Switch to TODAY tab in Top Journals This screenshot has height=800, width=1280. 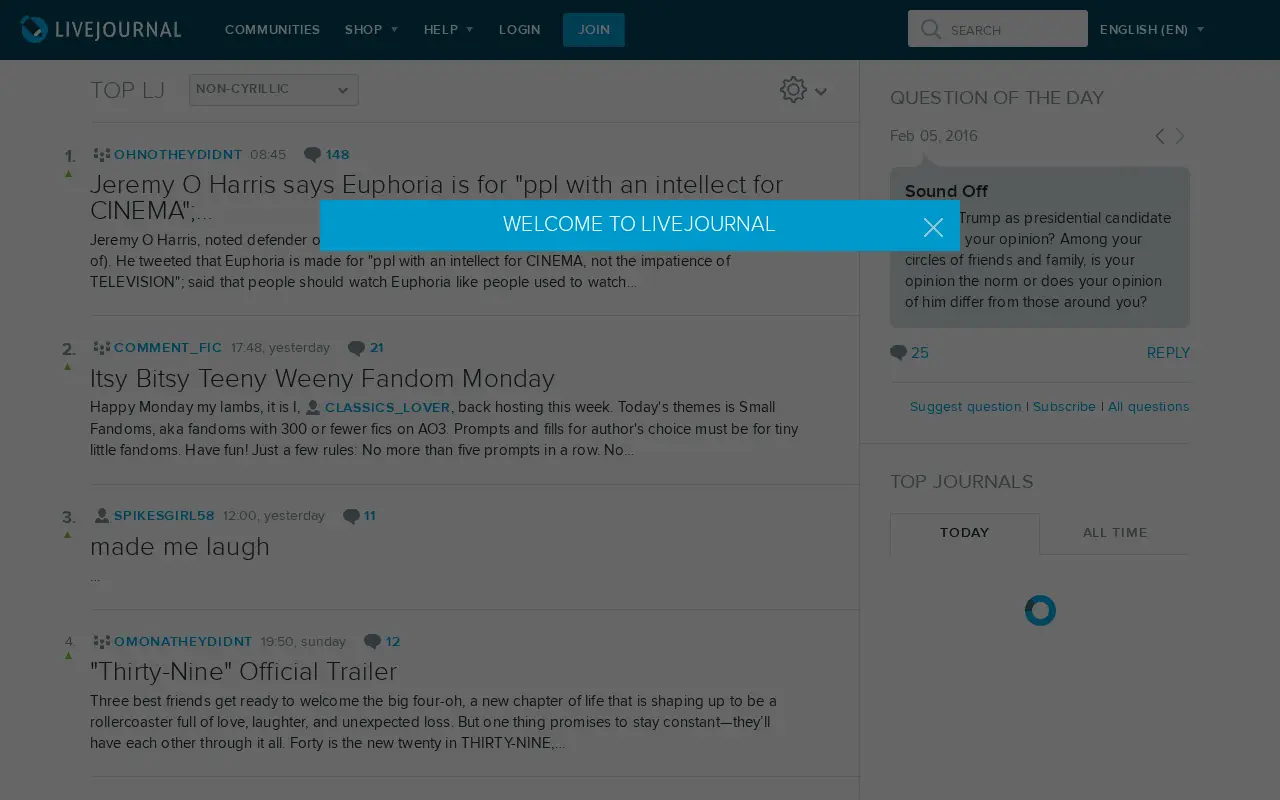pos(965,533)
